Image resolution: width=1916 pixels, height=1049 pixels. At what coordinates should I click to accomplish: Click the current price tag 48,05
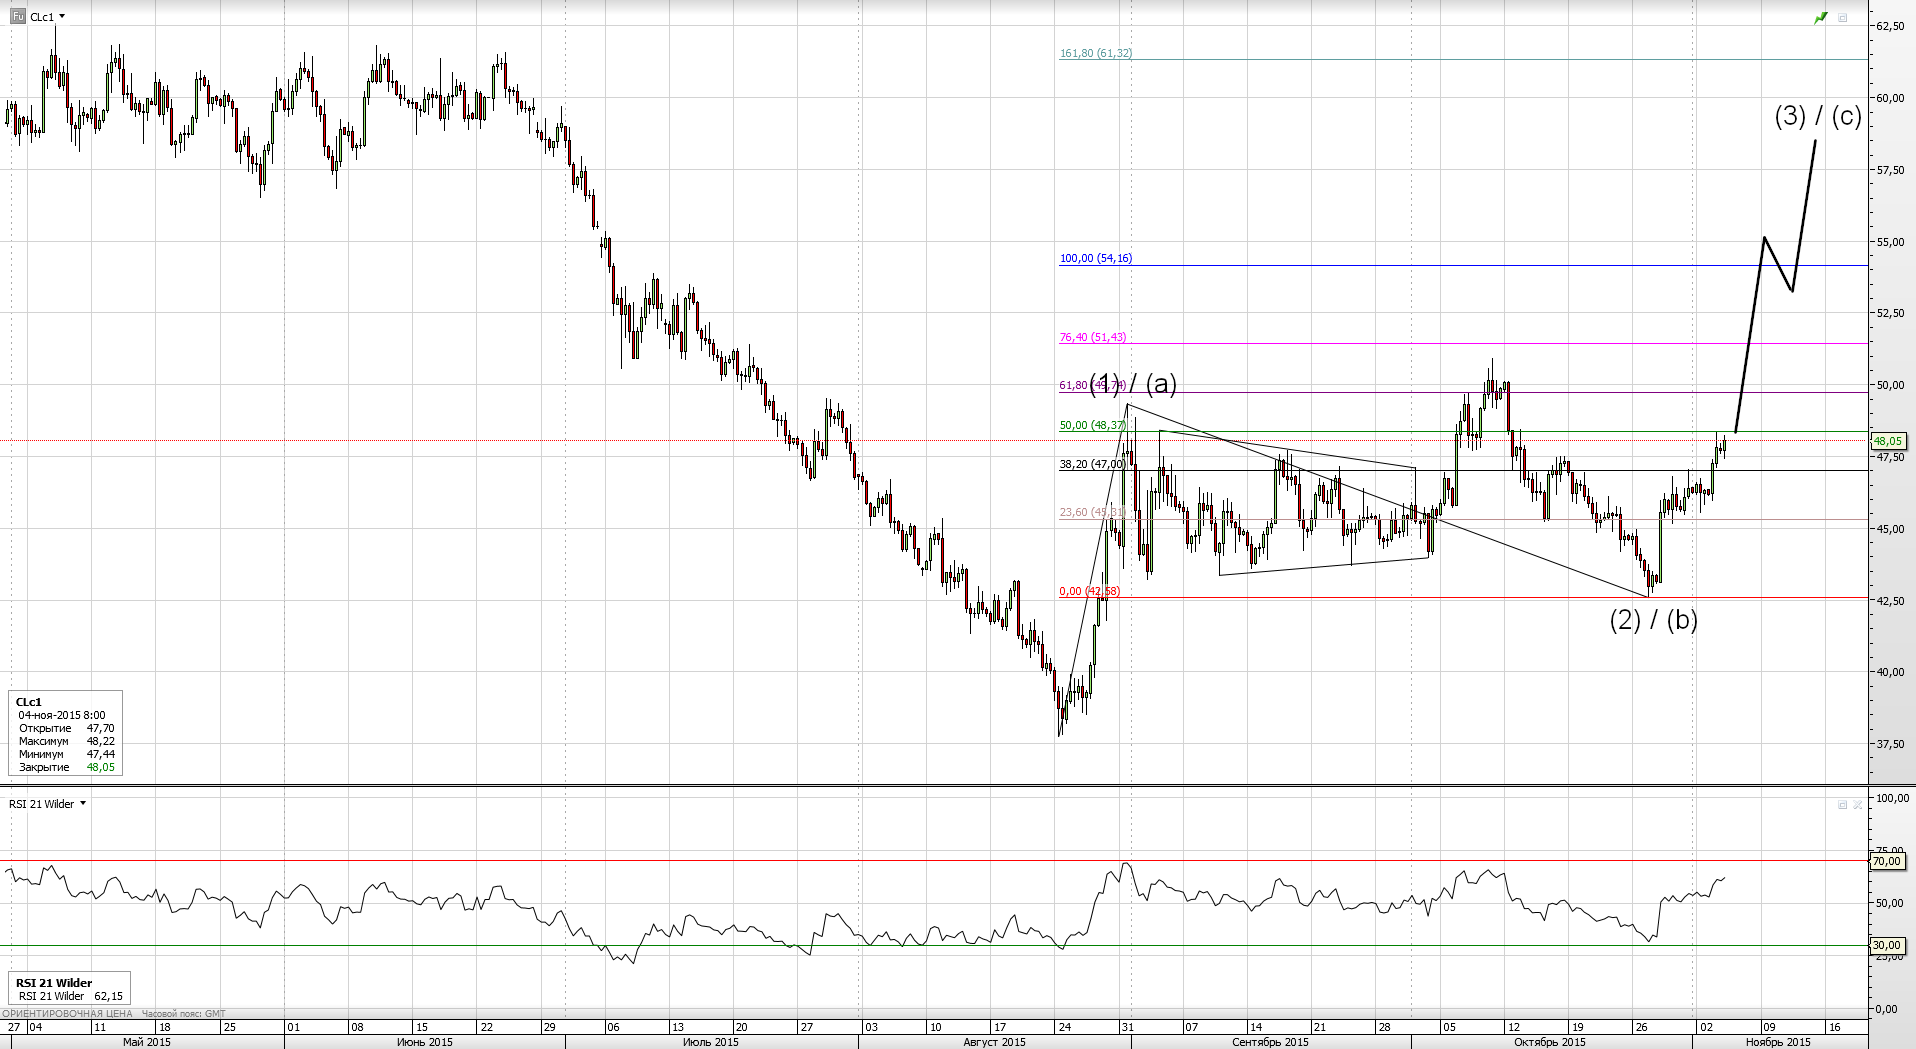1888,441
